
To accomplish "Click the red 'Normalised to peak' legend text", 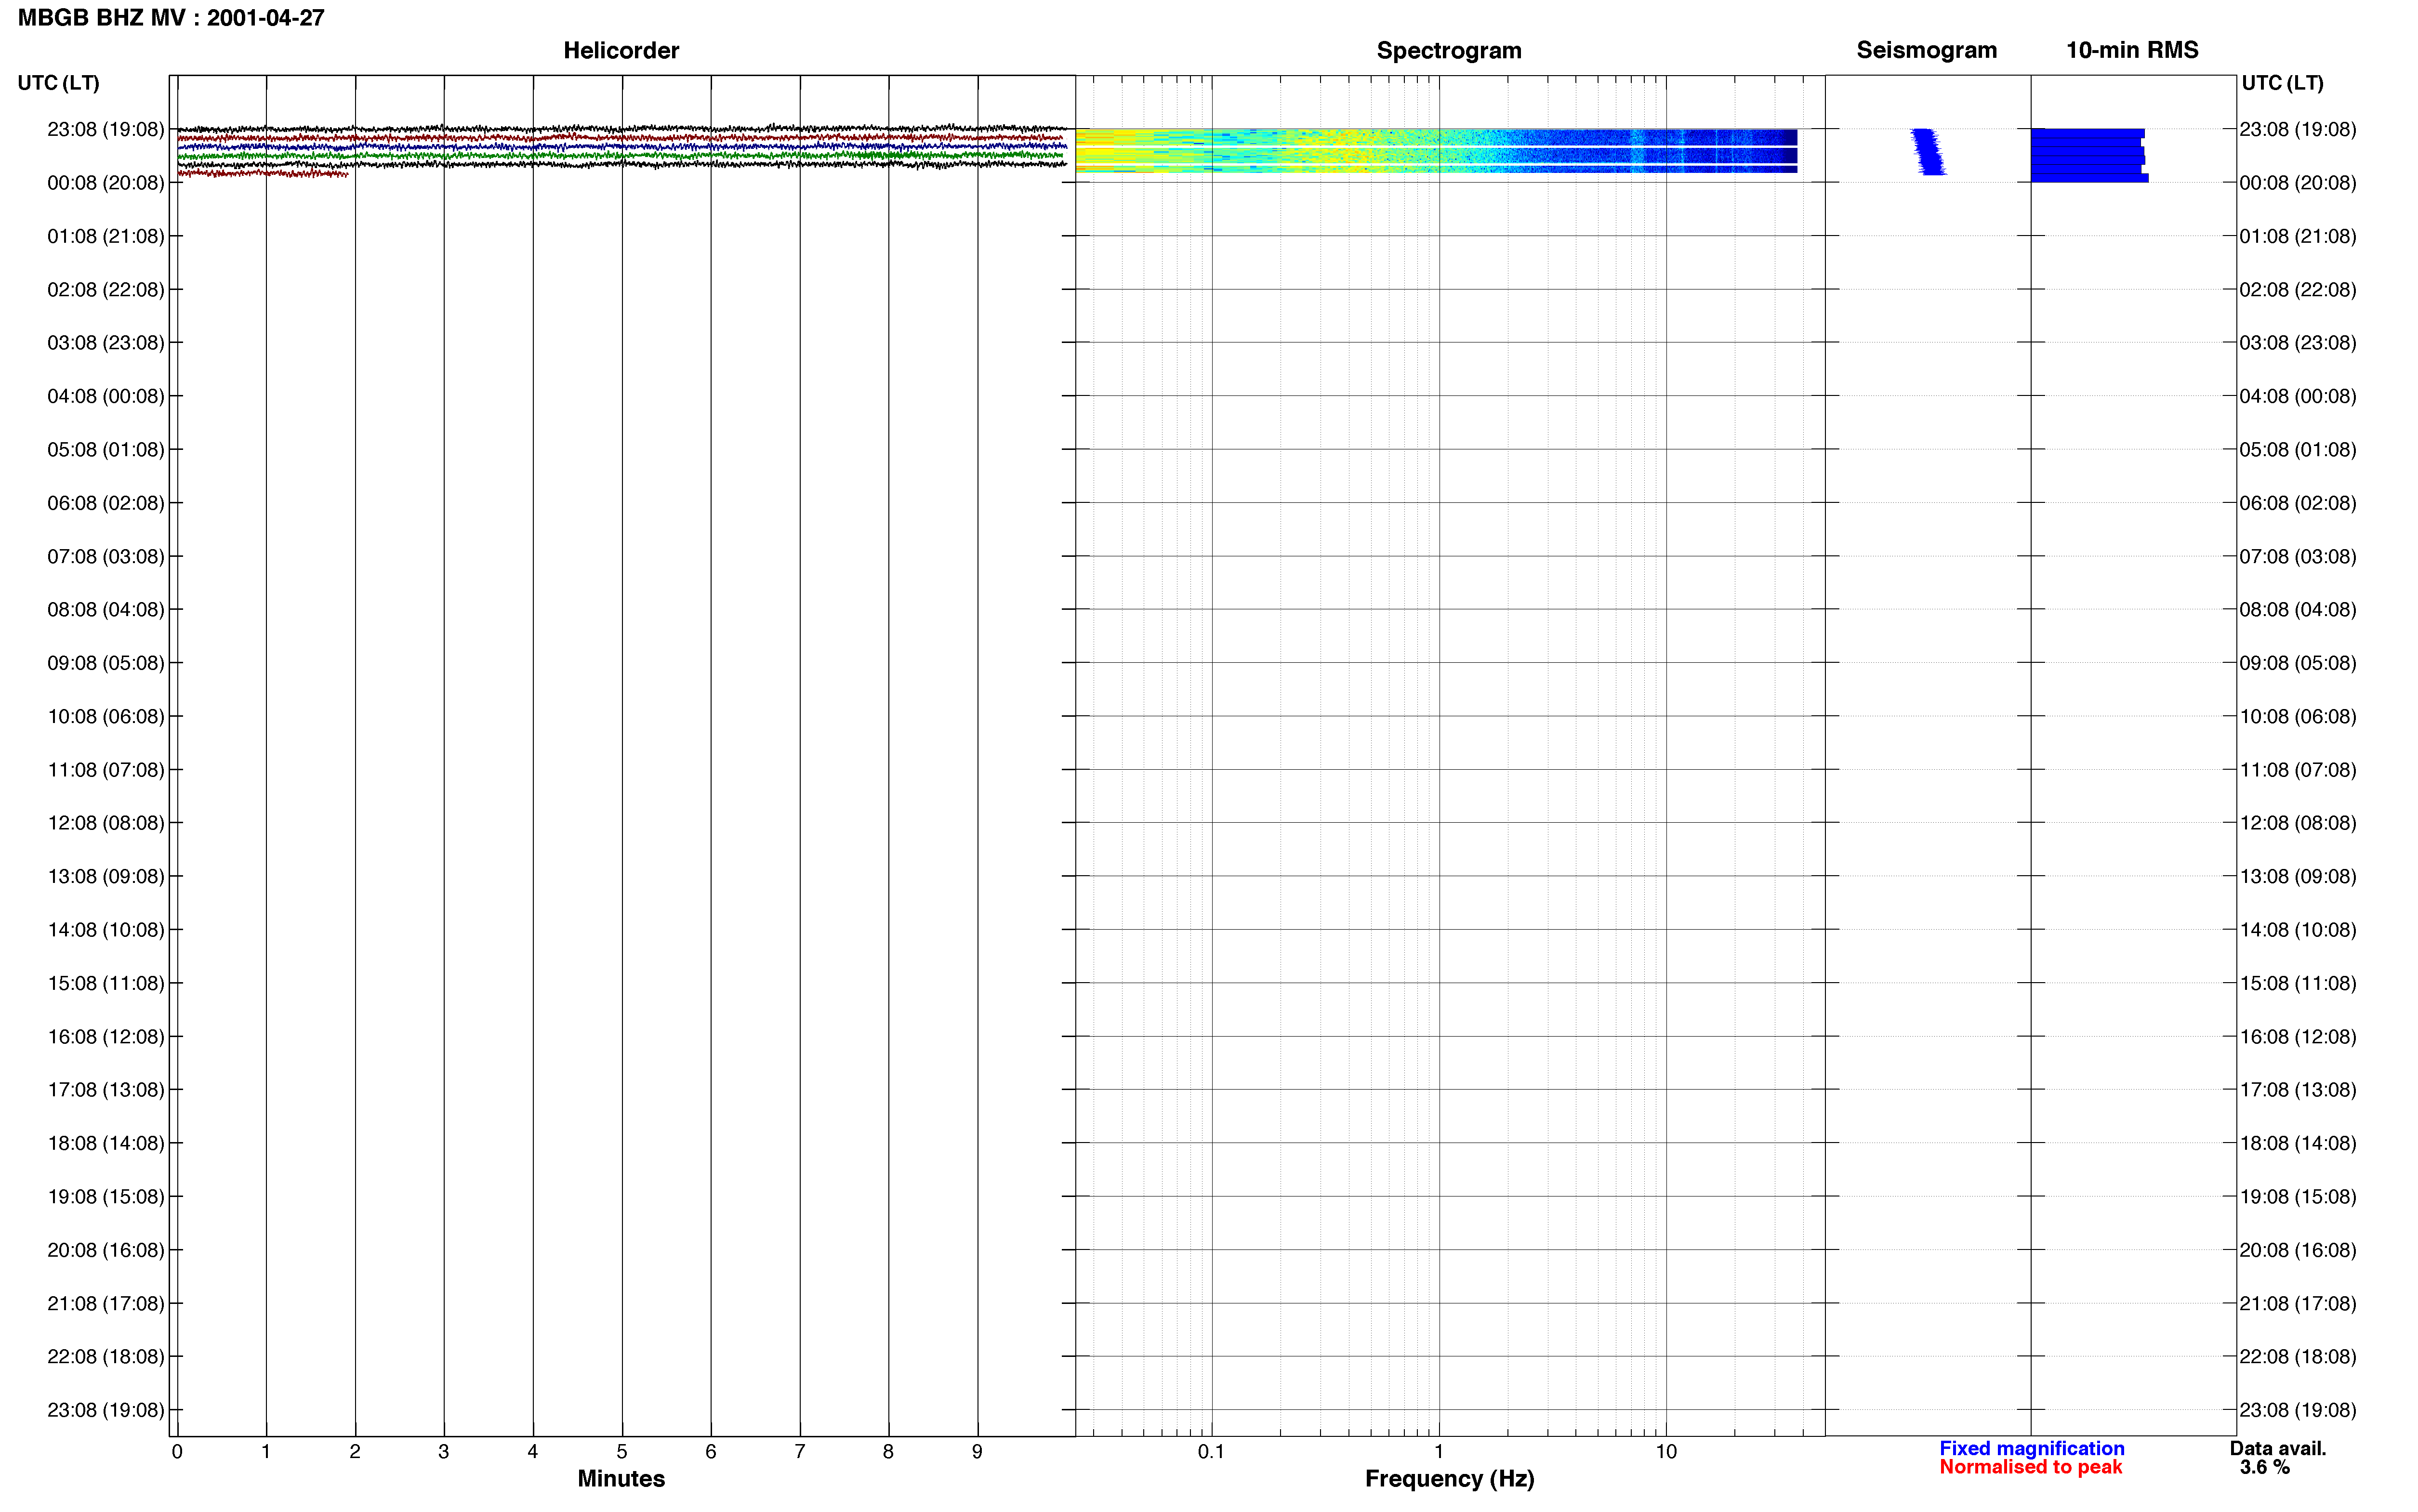I will tap(2030, 1468).
